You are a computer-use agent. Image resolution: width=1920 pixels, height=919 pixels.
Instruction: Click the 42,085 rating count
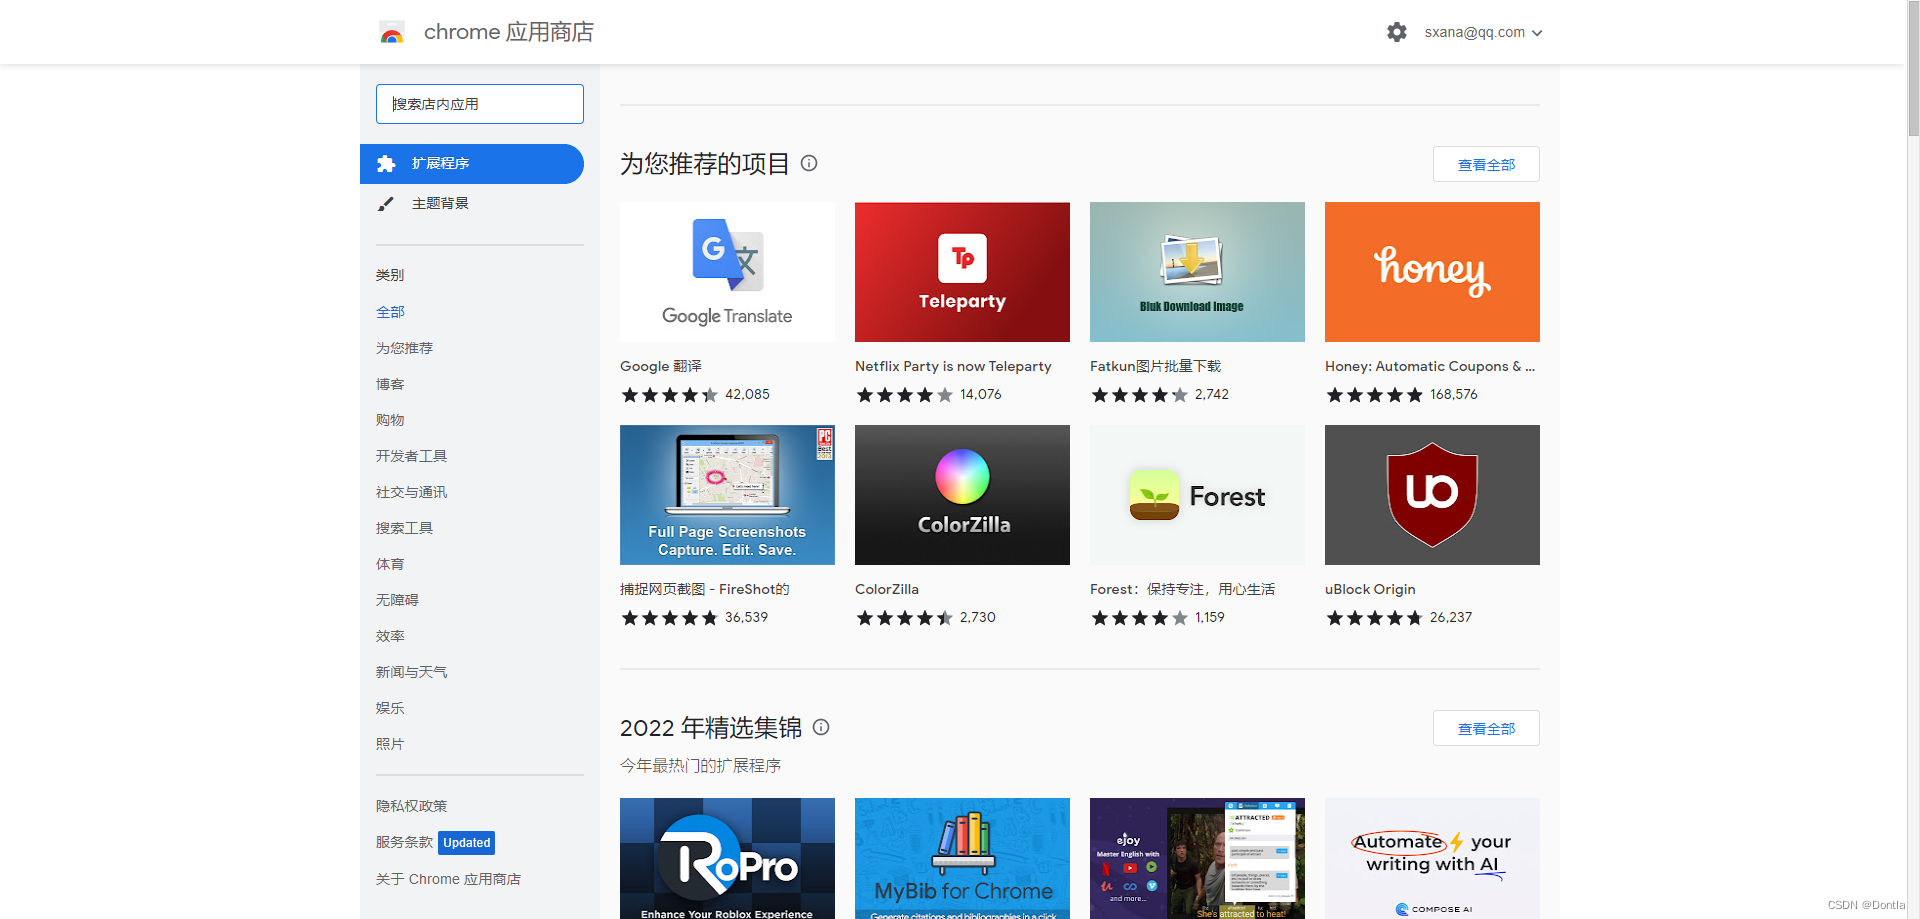pyautogui.click(x=747, y=394)
